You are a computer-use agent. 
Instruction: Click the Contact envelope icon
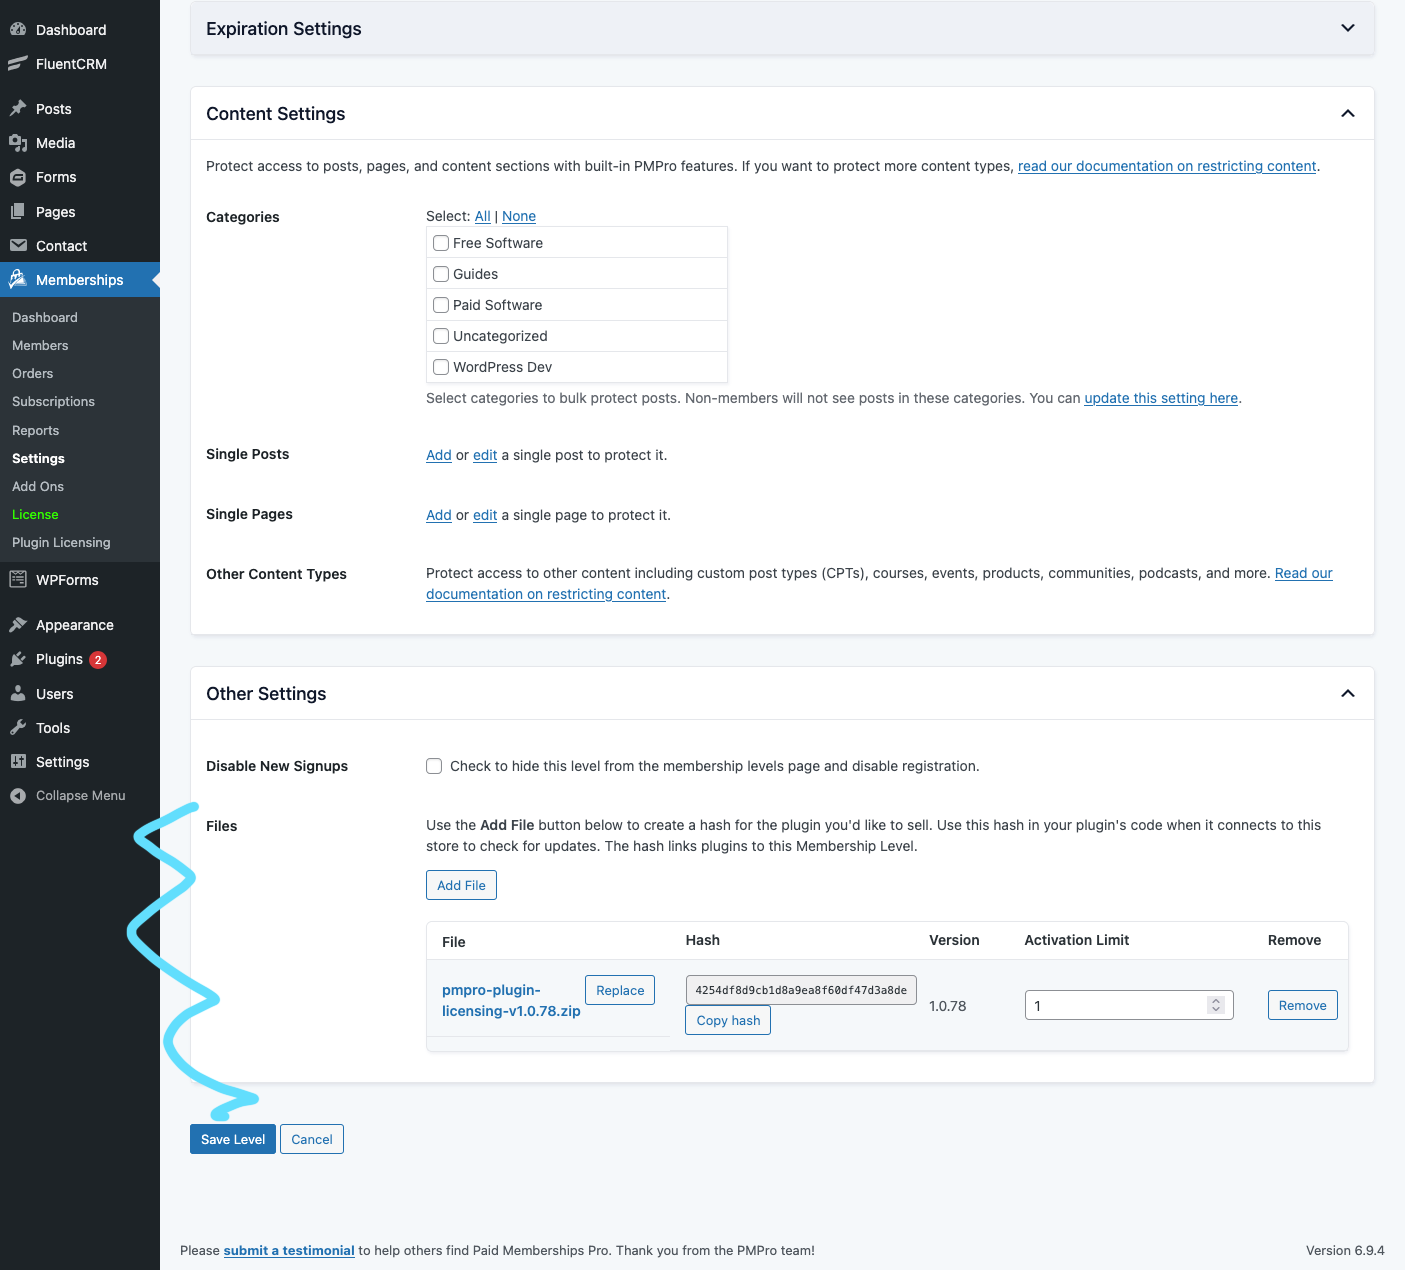[18, 245]
